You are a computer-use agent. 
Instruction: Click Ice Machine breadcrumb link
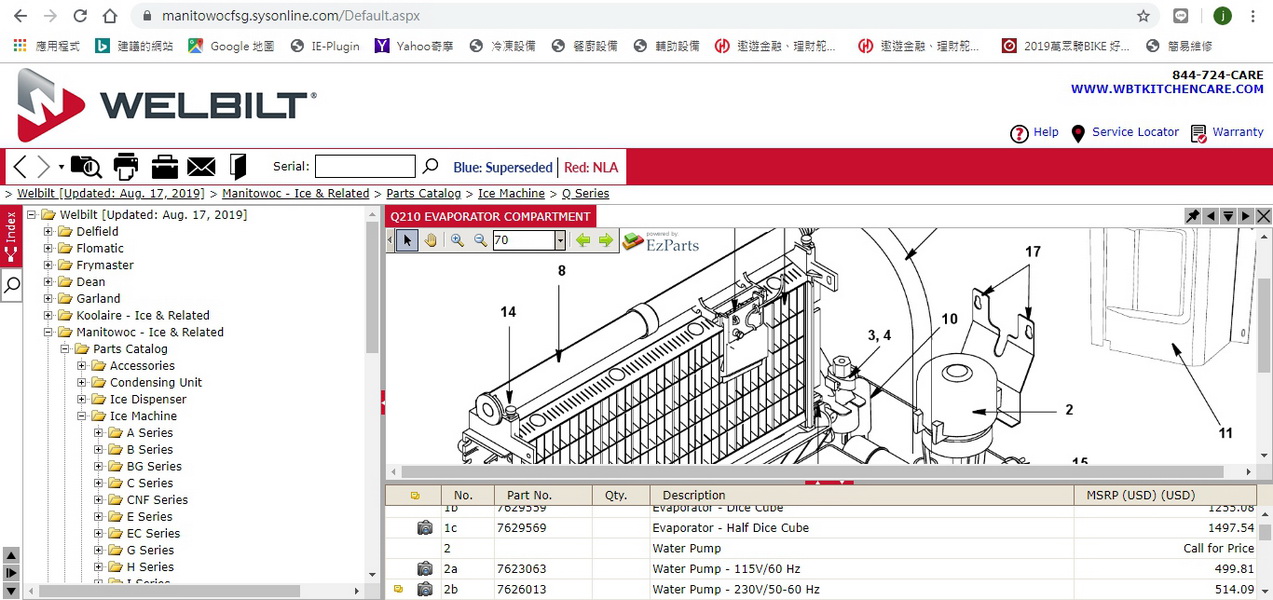click(511, 193)
